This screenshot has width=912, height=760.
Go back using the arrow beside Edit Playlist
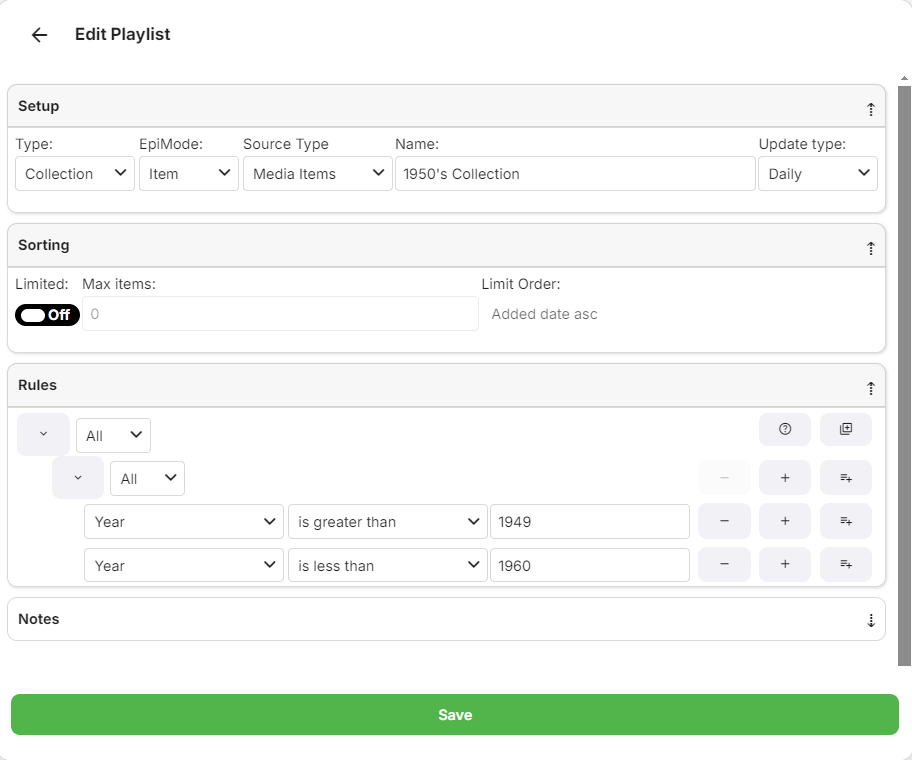coord(39,35)
